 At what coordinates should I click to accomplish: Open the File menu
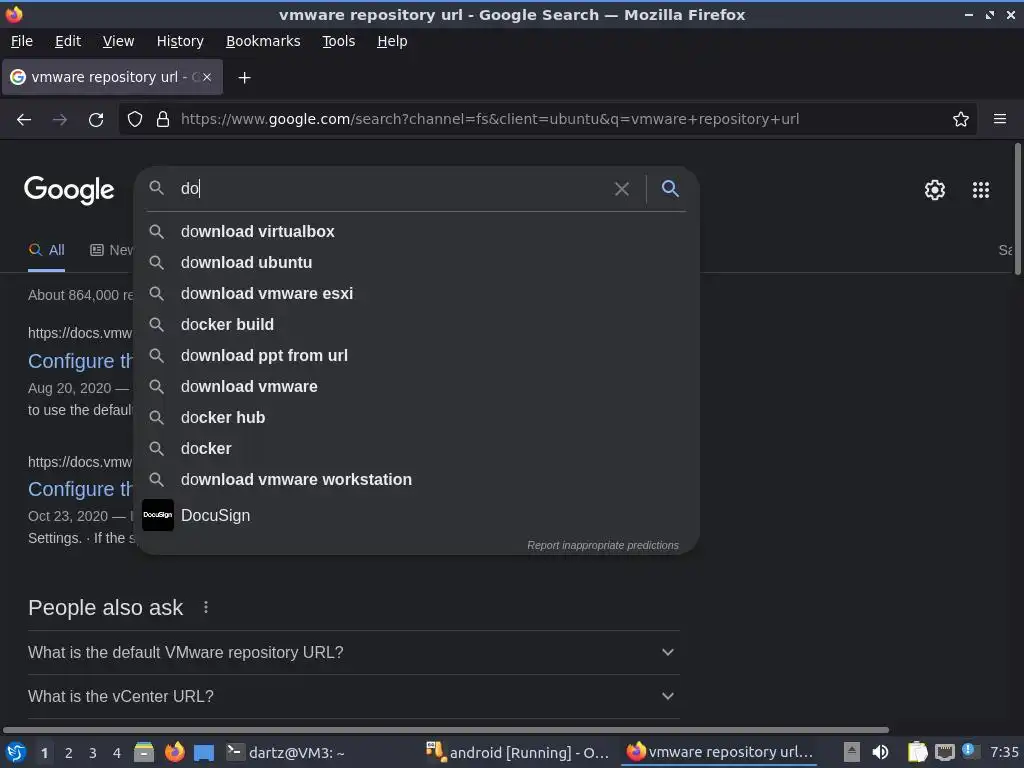(x=22, y=41)
